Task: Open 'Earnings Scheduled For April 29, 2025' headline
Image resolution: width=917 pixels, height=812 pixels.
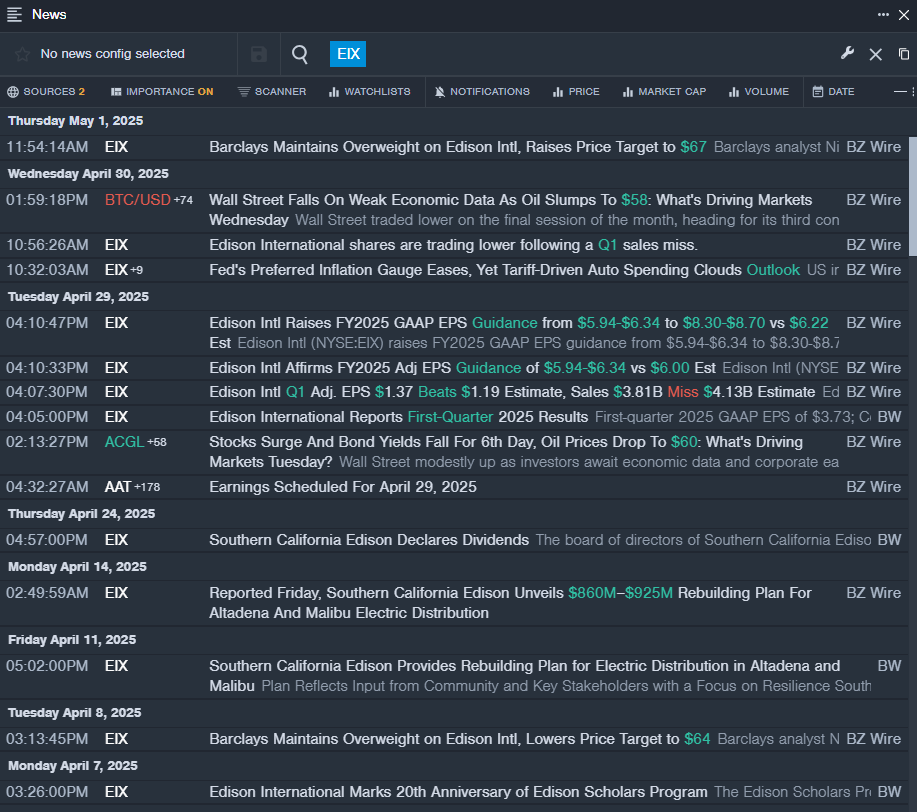Action: point(343,487)
